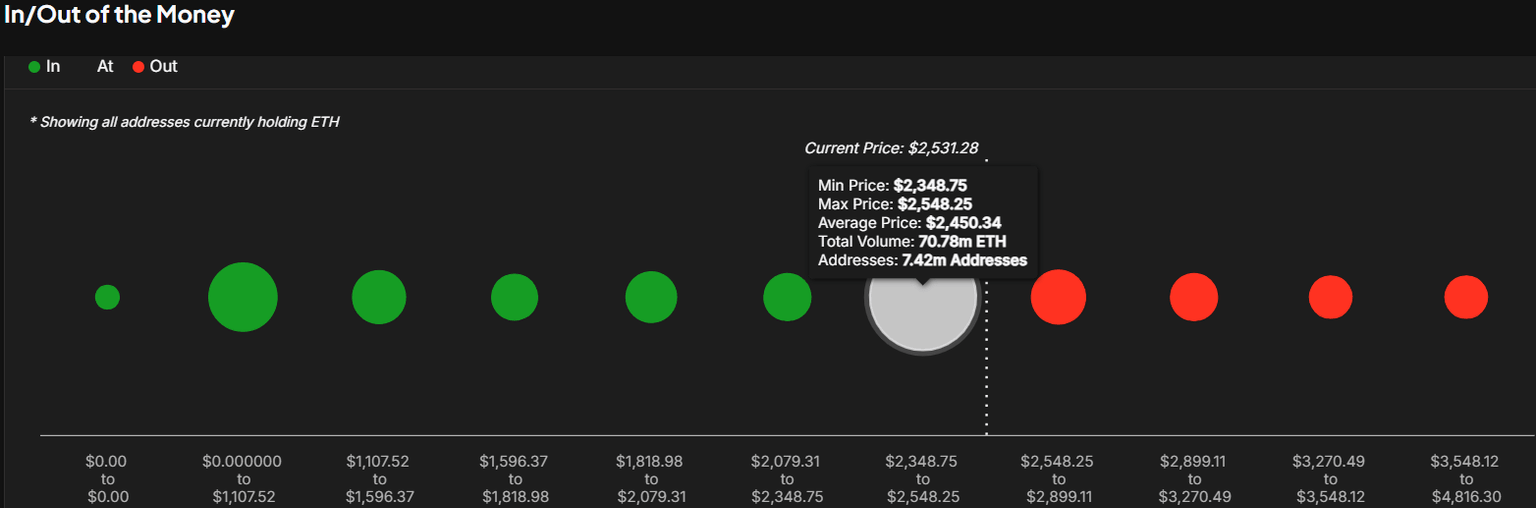
Task: Select the green bubble for $1,596.37–$1,818.98
Action: (515, 297)
